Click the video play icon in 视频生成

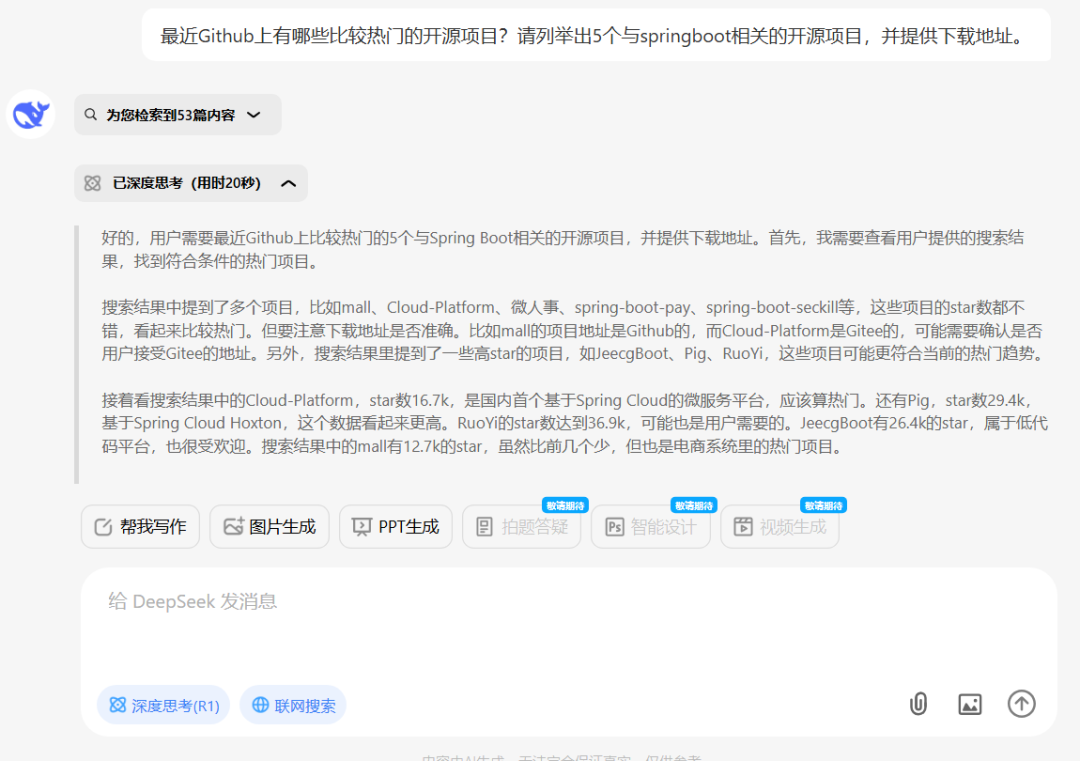click(743, 527)
